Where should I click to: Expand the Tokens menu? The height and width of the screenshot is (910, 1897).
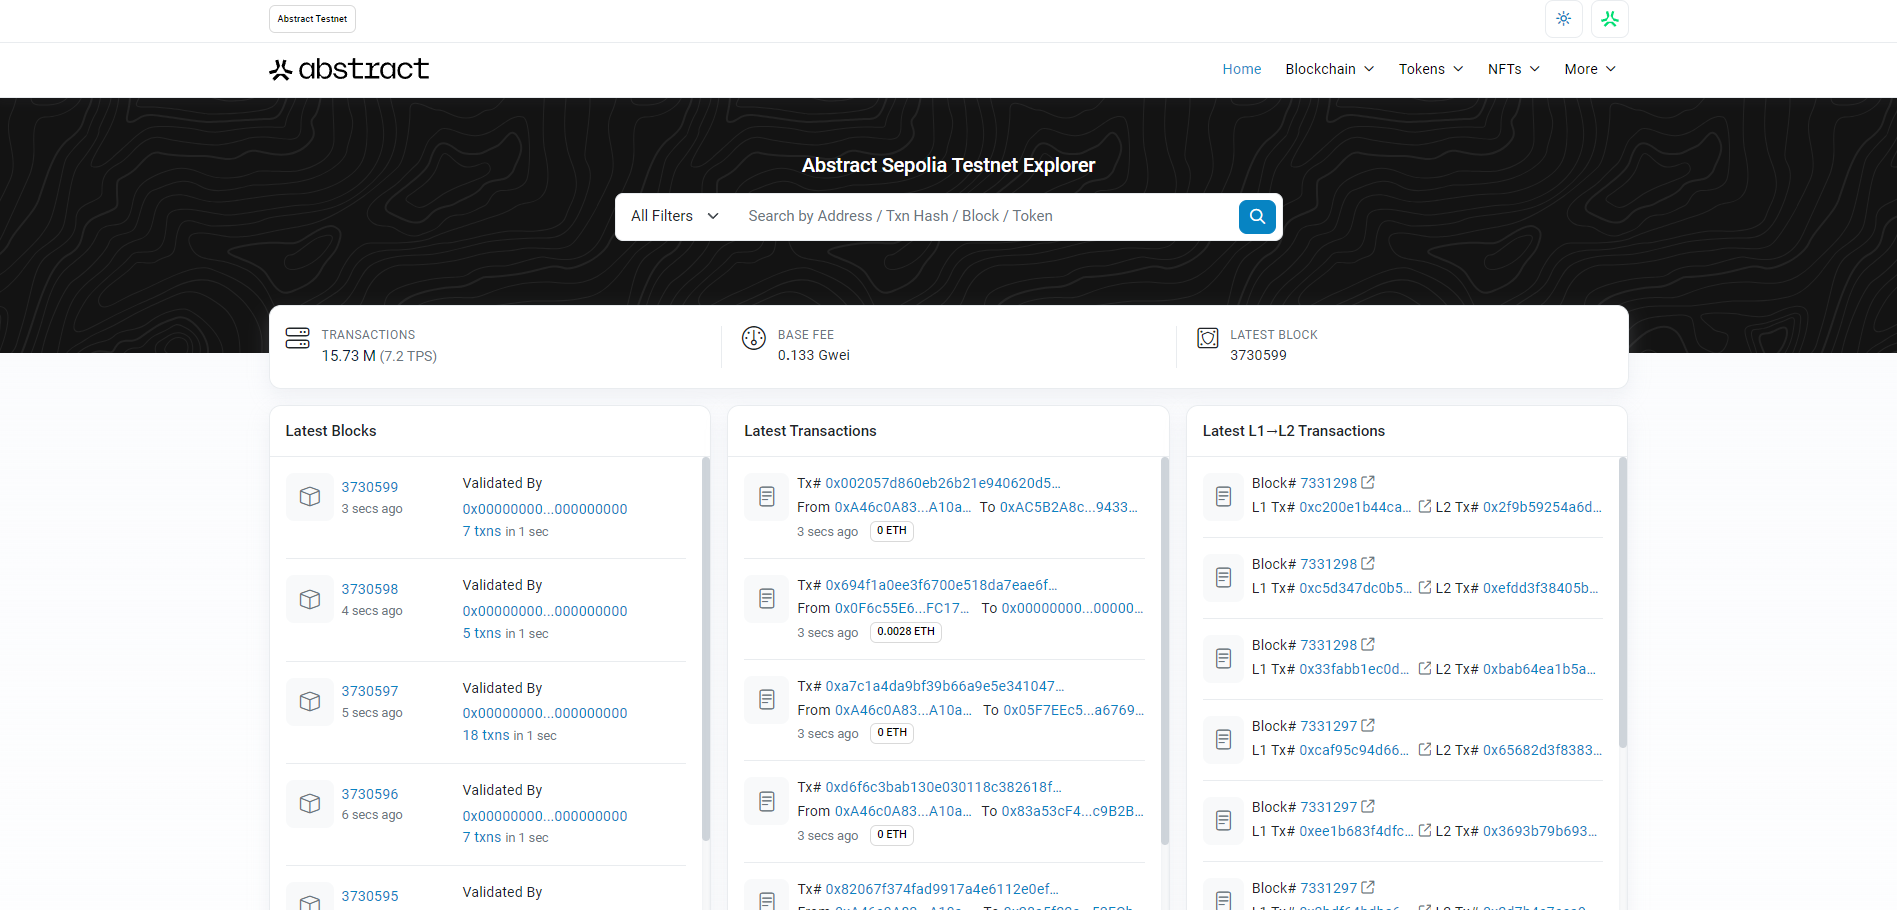click(1431, 69)
